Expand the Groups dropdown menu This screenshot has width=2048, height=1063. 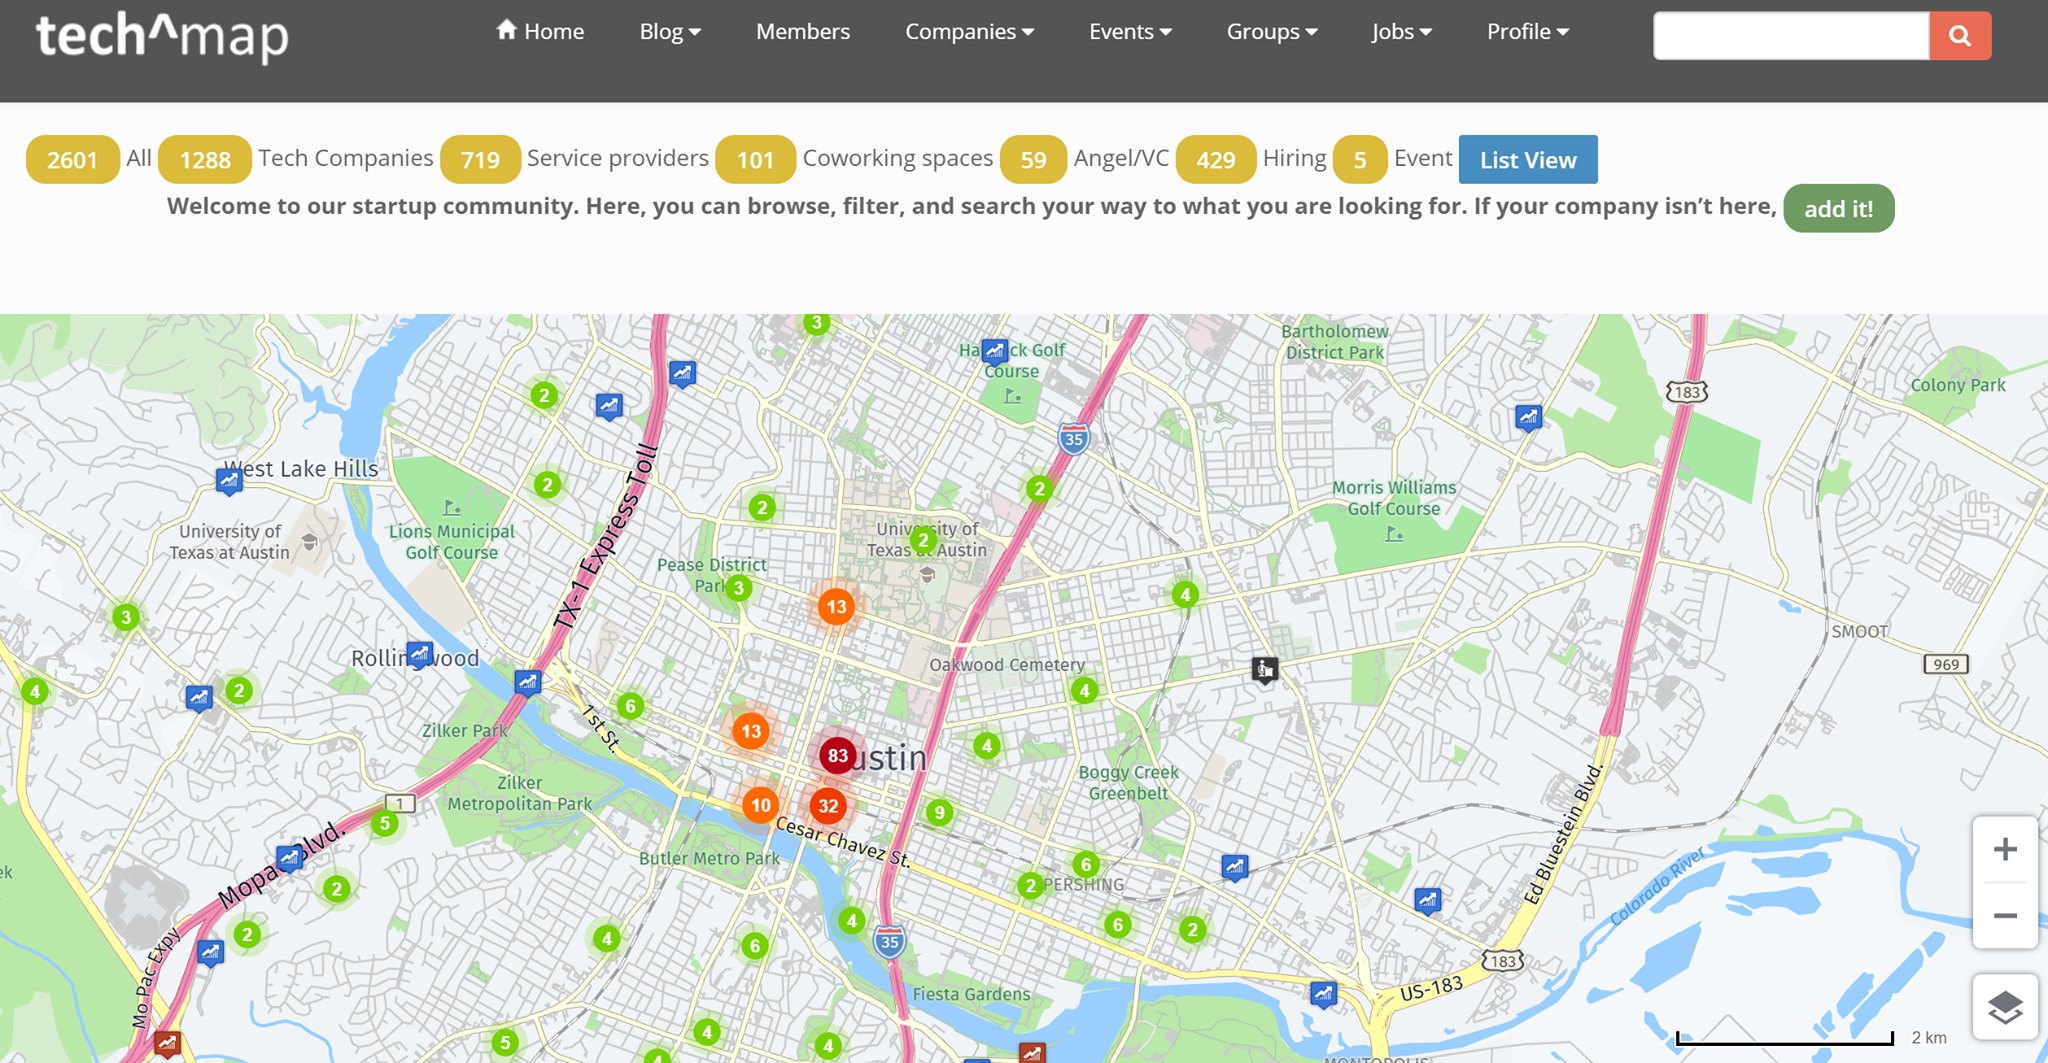pyautogui.click(x=1272, y=31)
